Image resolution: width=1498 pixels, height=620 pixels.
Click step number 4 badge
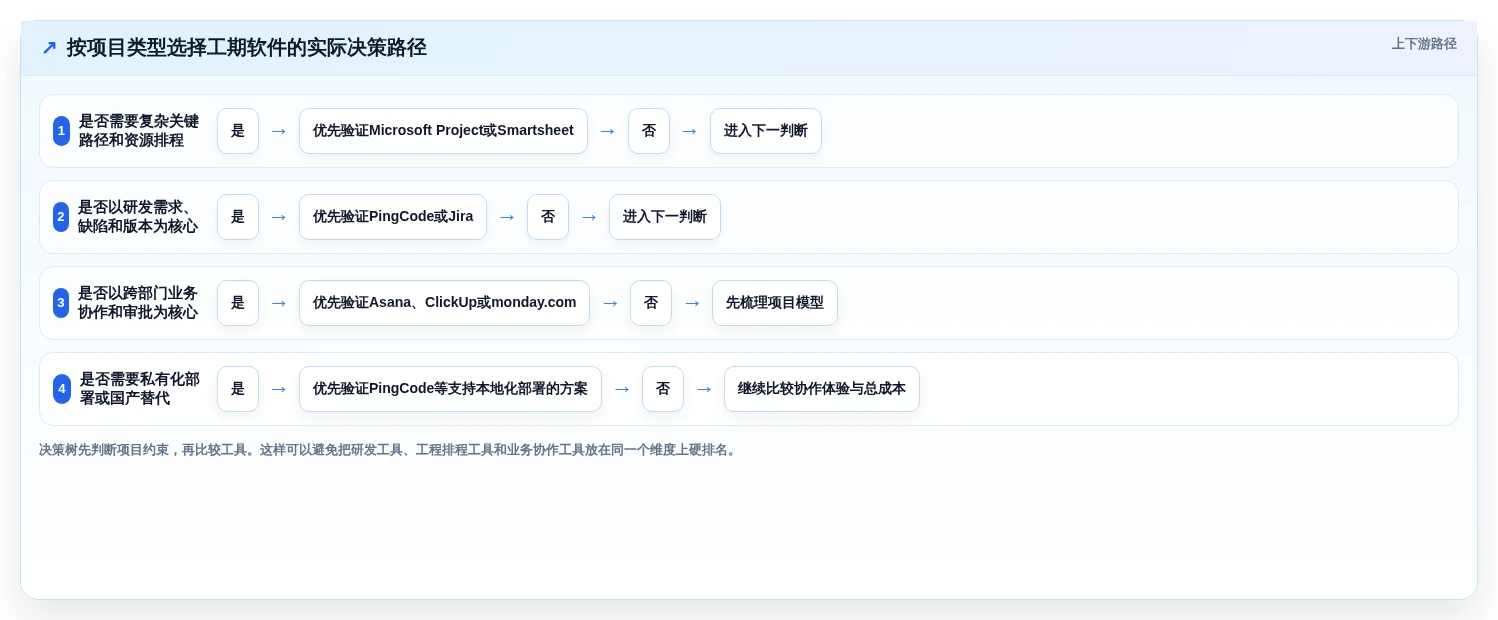[x=62, y=389]
